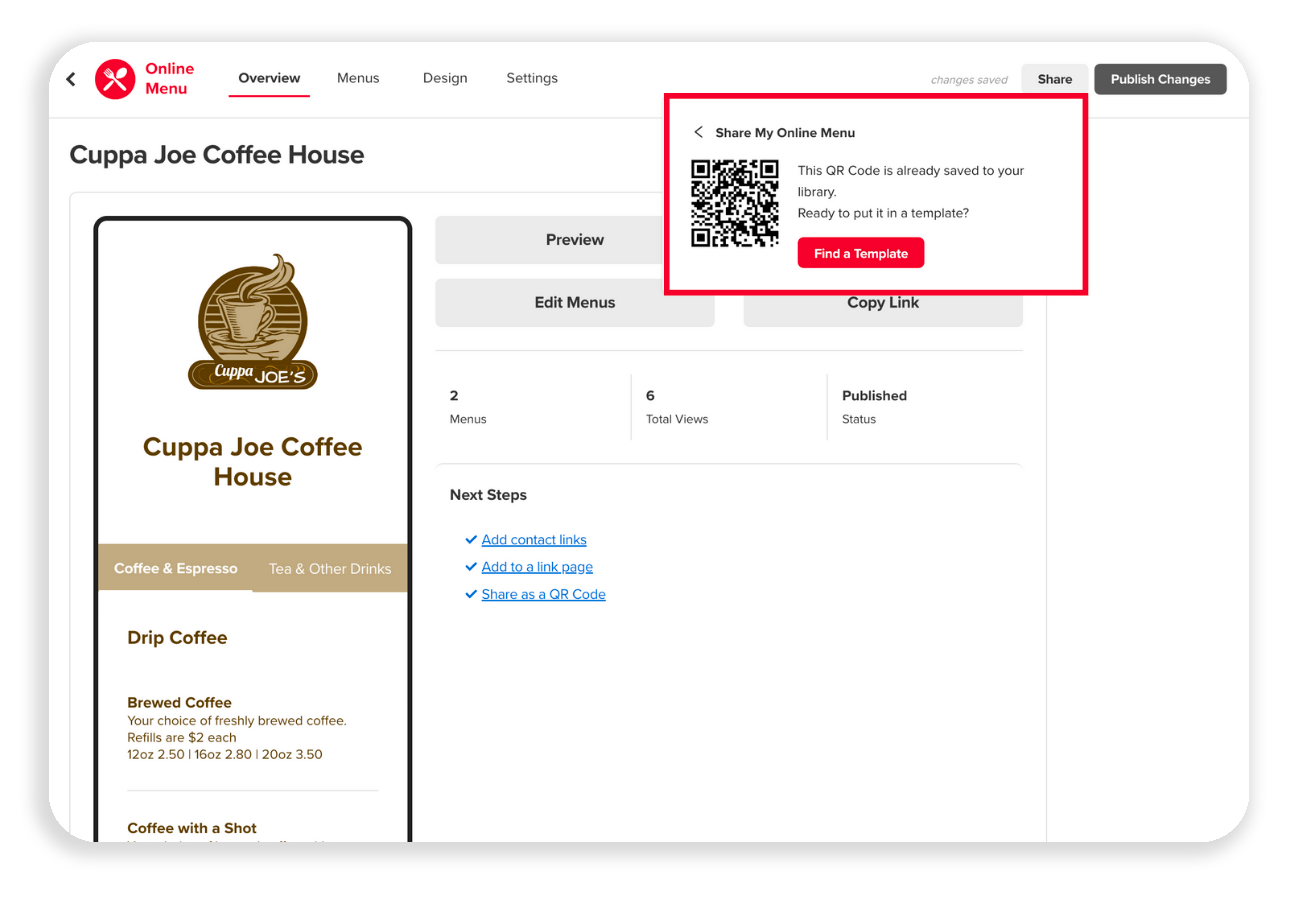Click the back arrow beside Online Menu logo
This screenshot has height=900, width=1300.
70,79
